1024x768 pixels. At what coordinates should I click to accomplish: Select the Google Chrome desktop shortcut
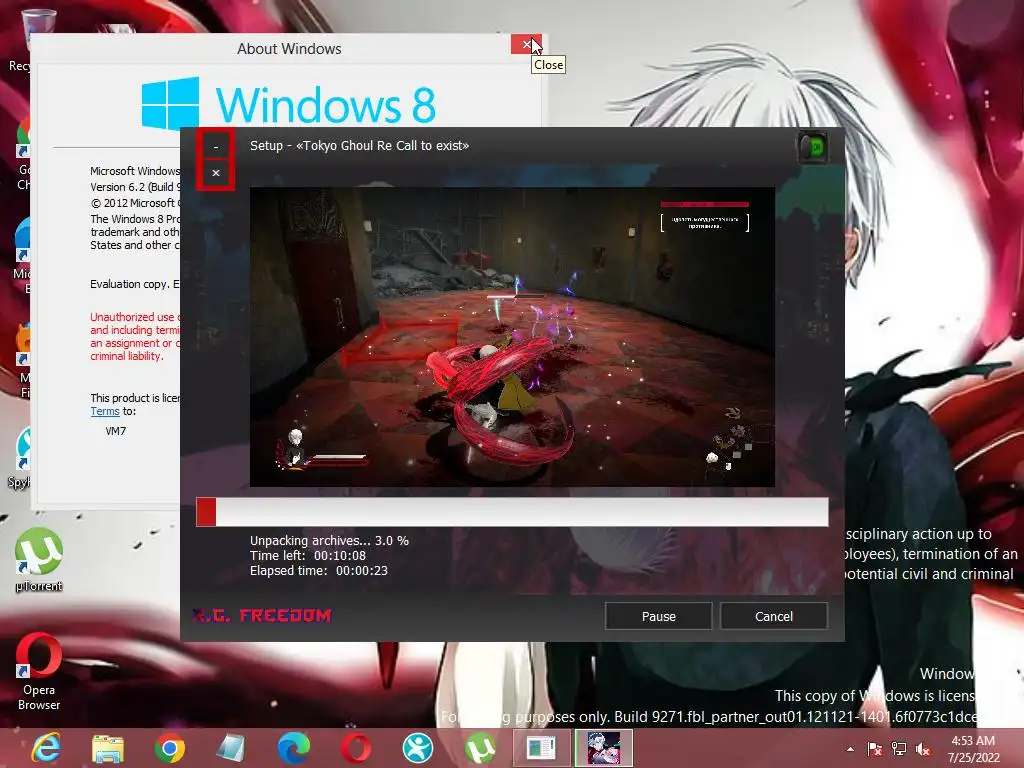(25, 155)
